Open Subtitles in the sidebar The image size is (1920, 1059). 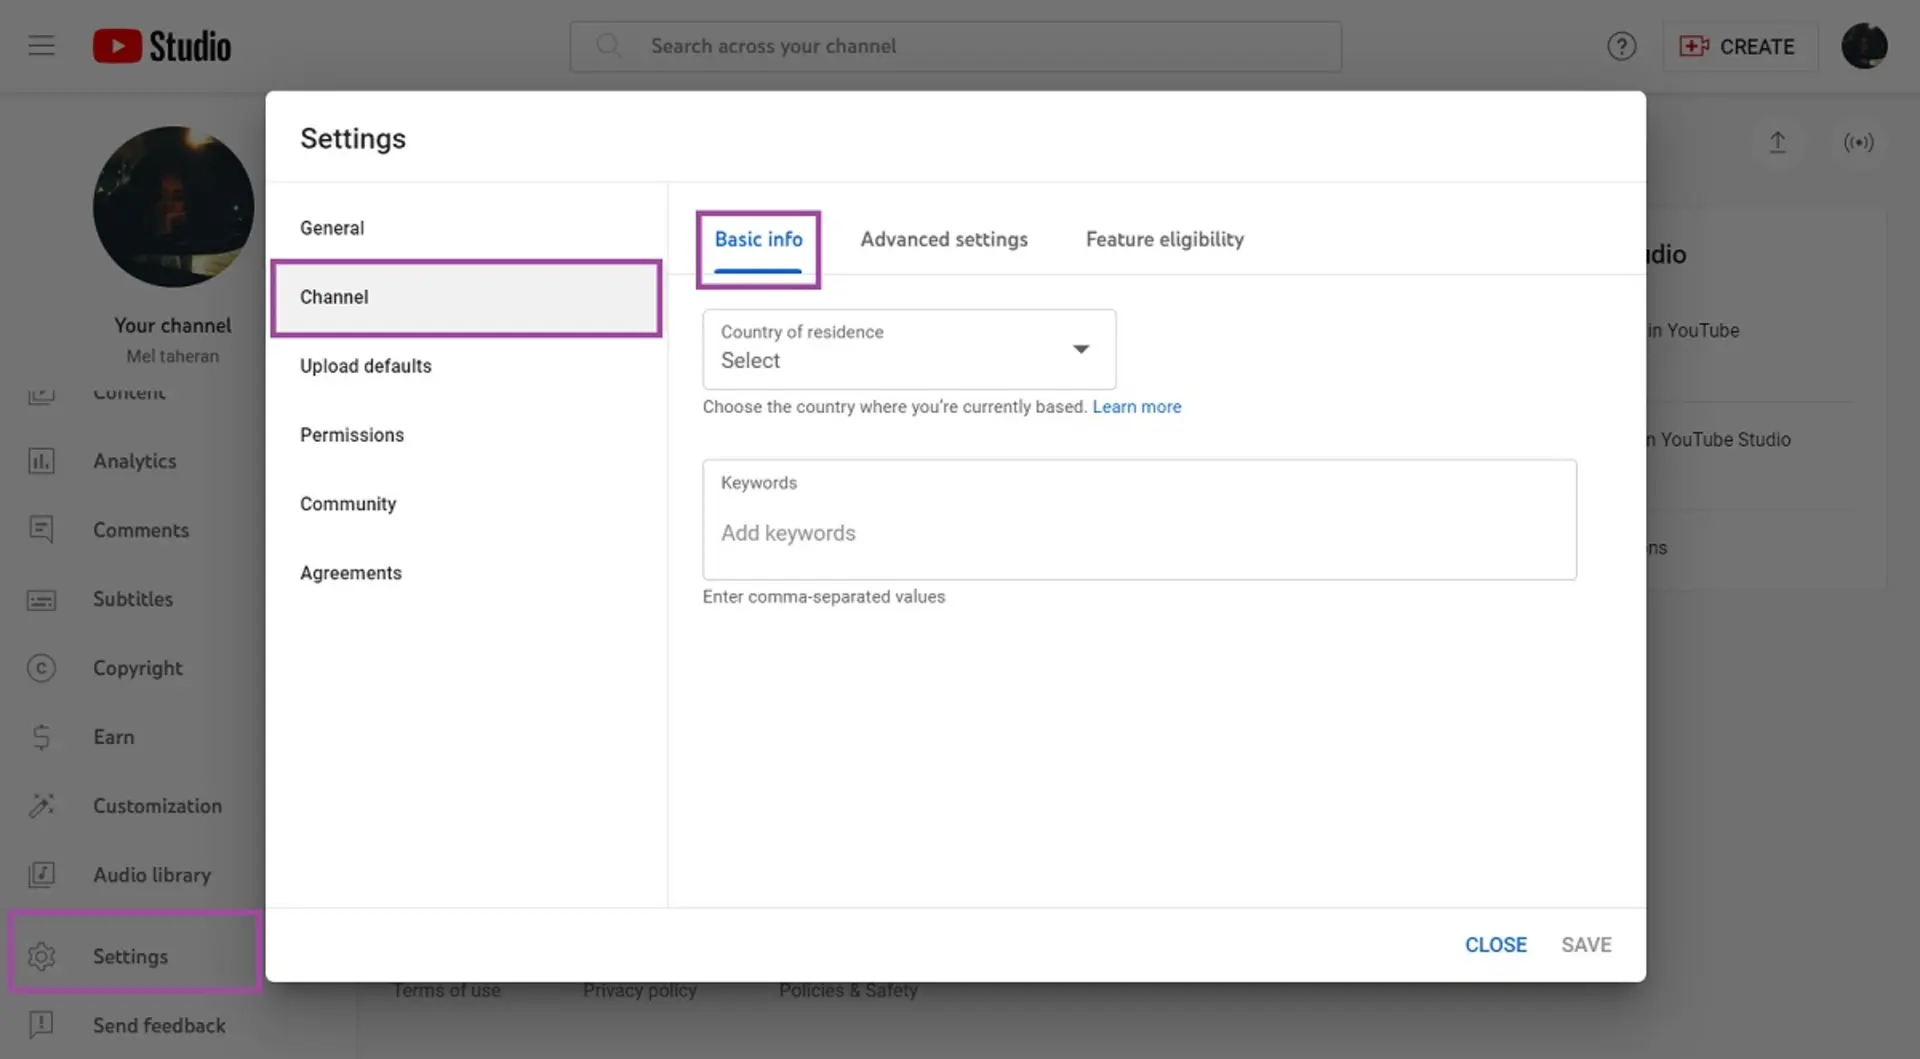pos(135,599)
